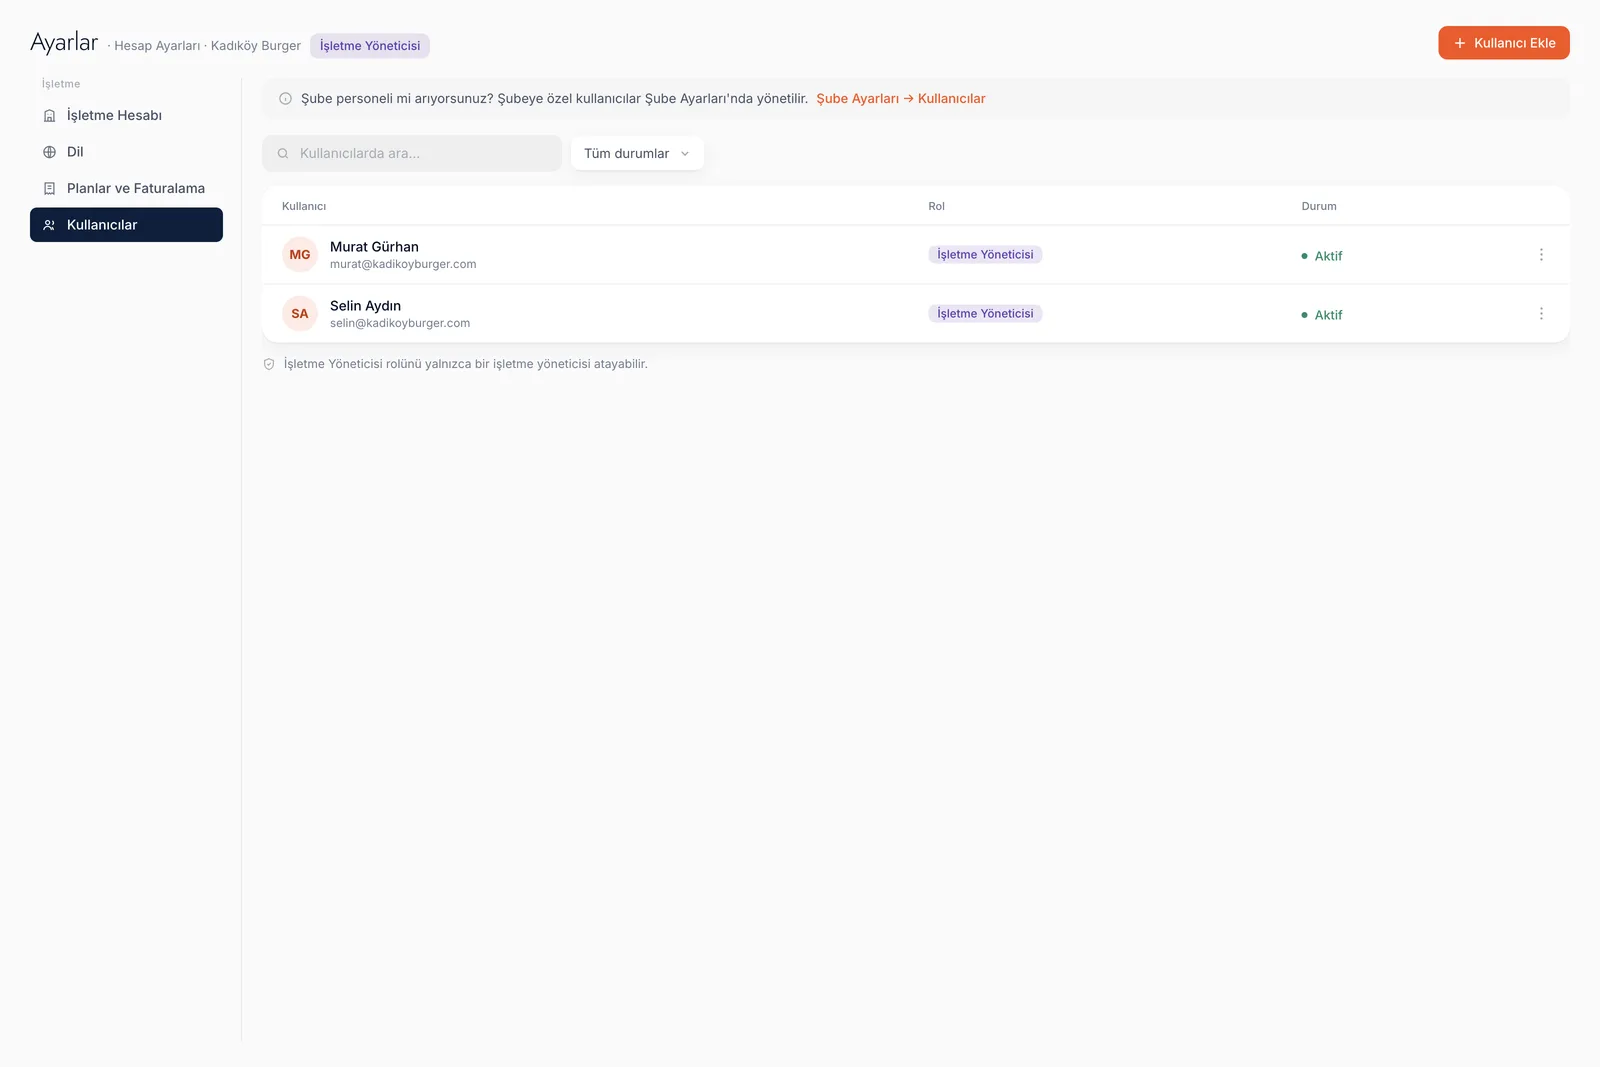Click the SA avatar of Selin Aydın
Screen dimensions: 1600x1067
pos(300,314)
